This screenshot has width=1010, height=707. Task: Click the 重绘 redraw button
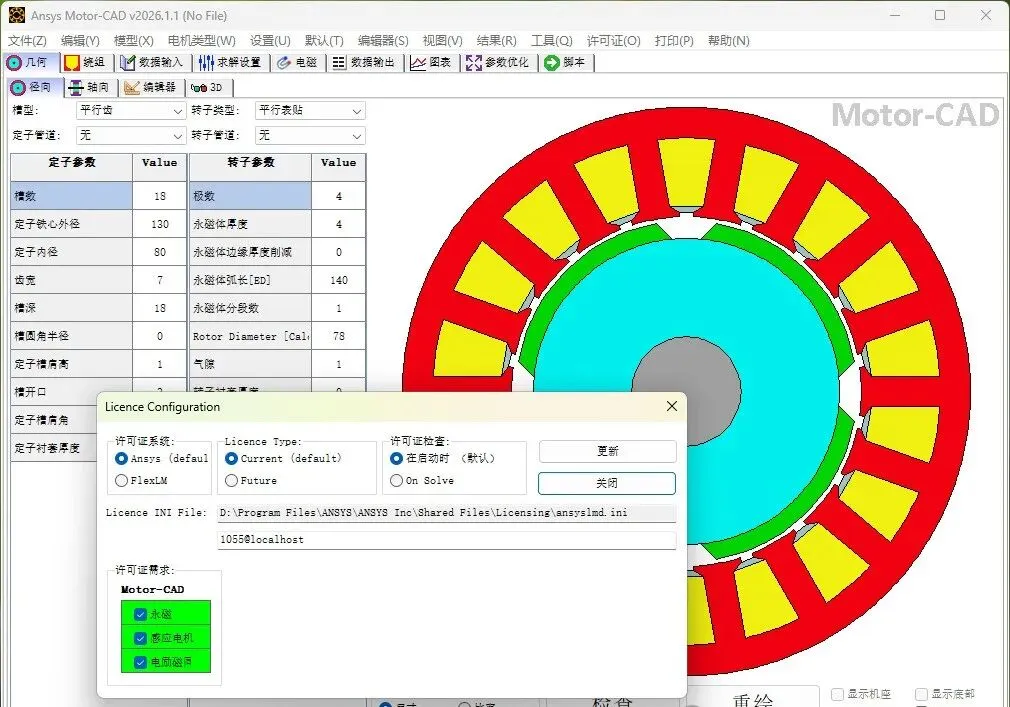pos(752,699)
